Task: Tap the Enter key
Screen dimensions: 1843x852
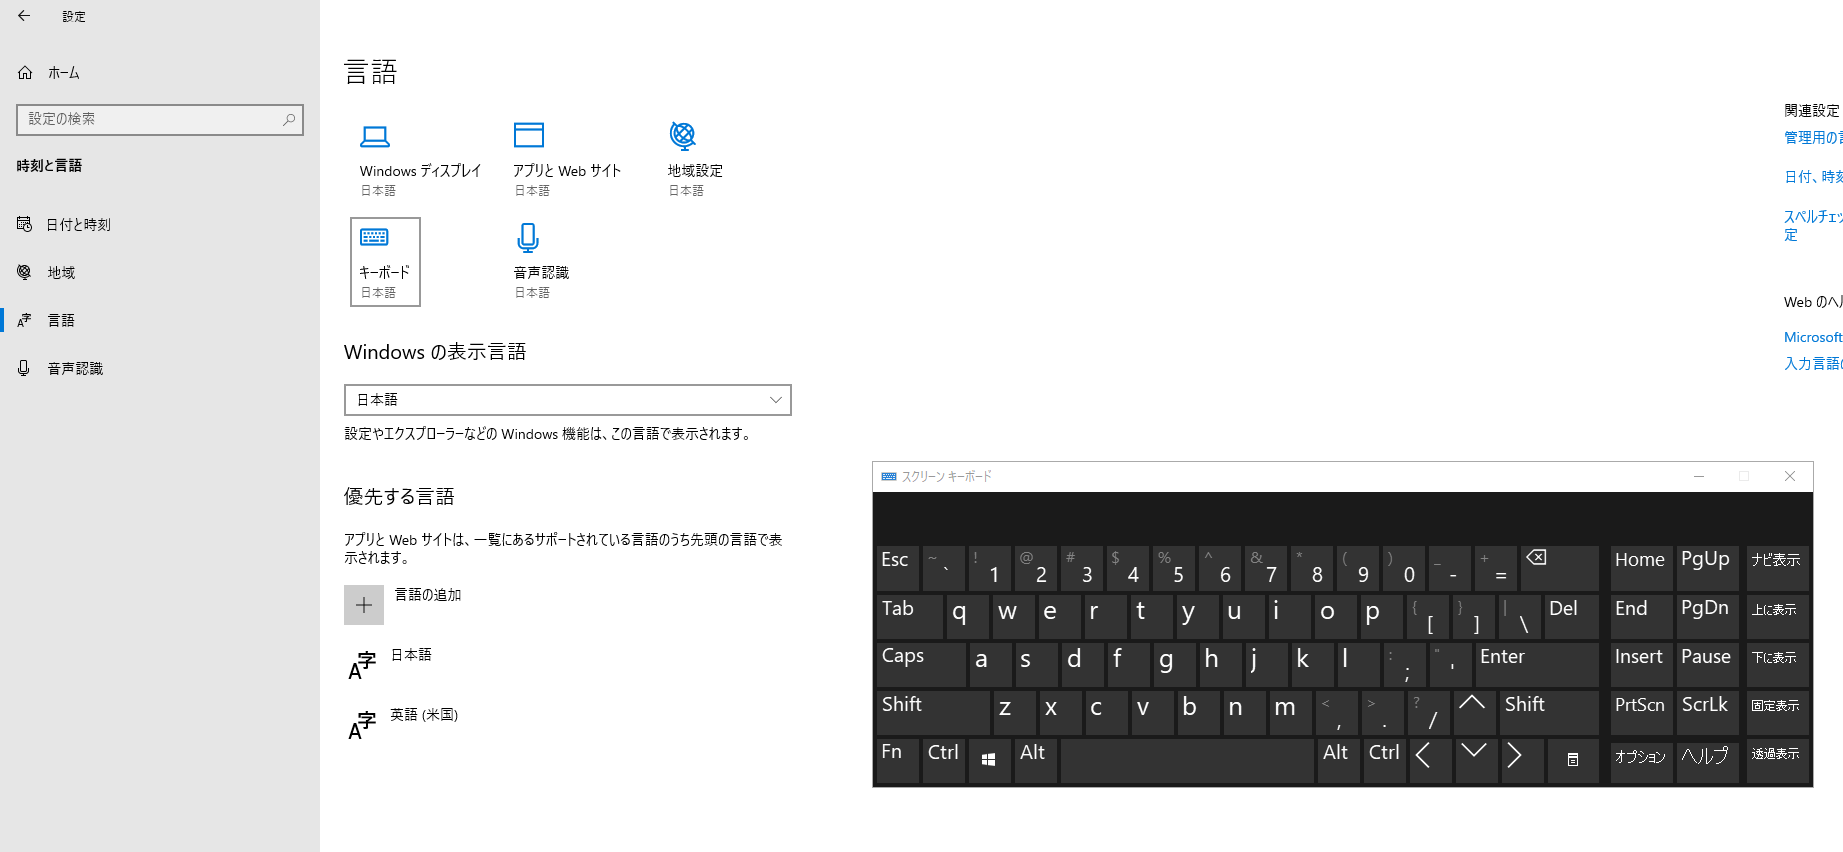Action: 1536,665
